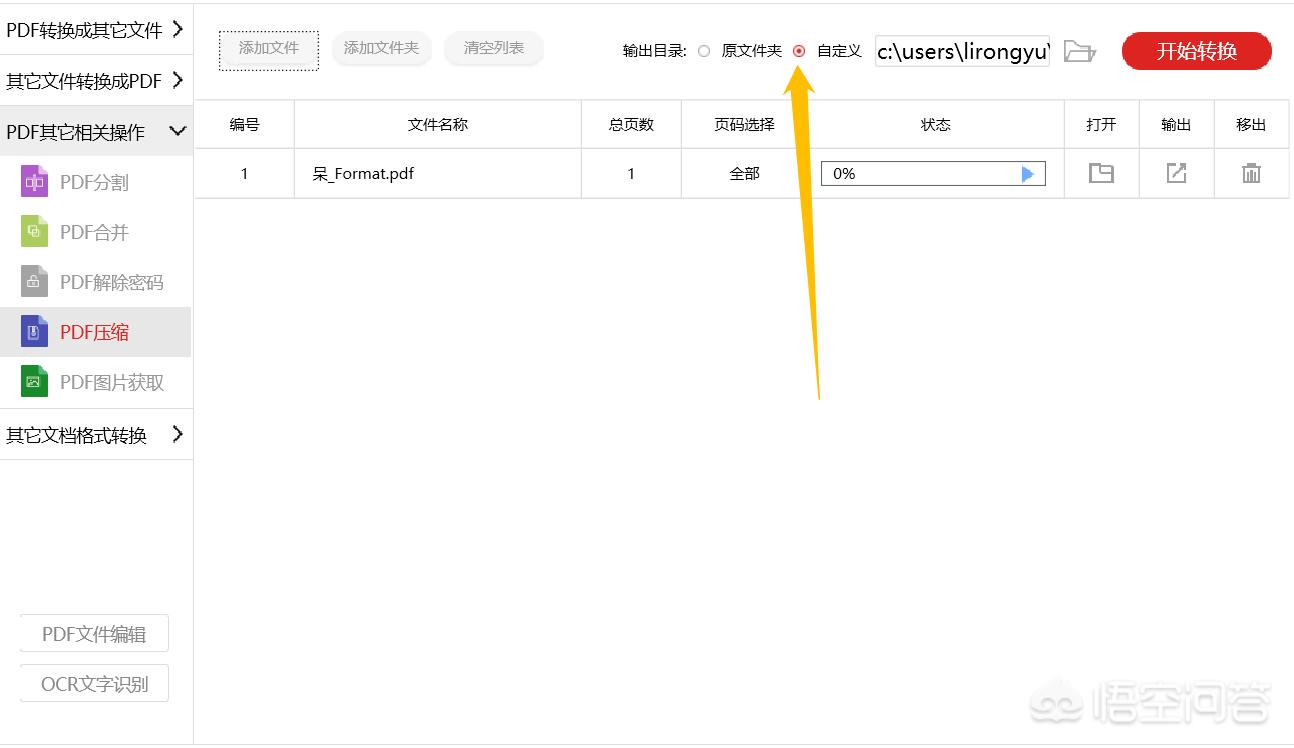Click the 输出 export icon for 呆_Format.pdf

(x=1176, y=173)
